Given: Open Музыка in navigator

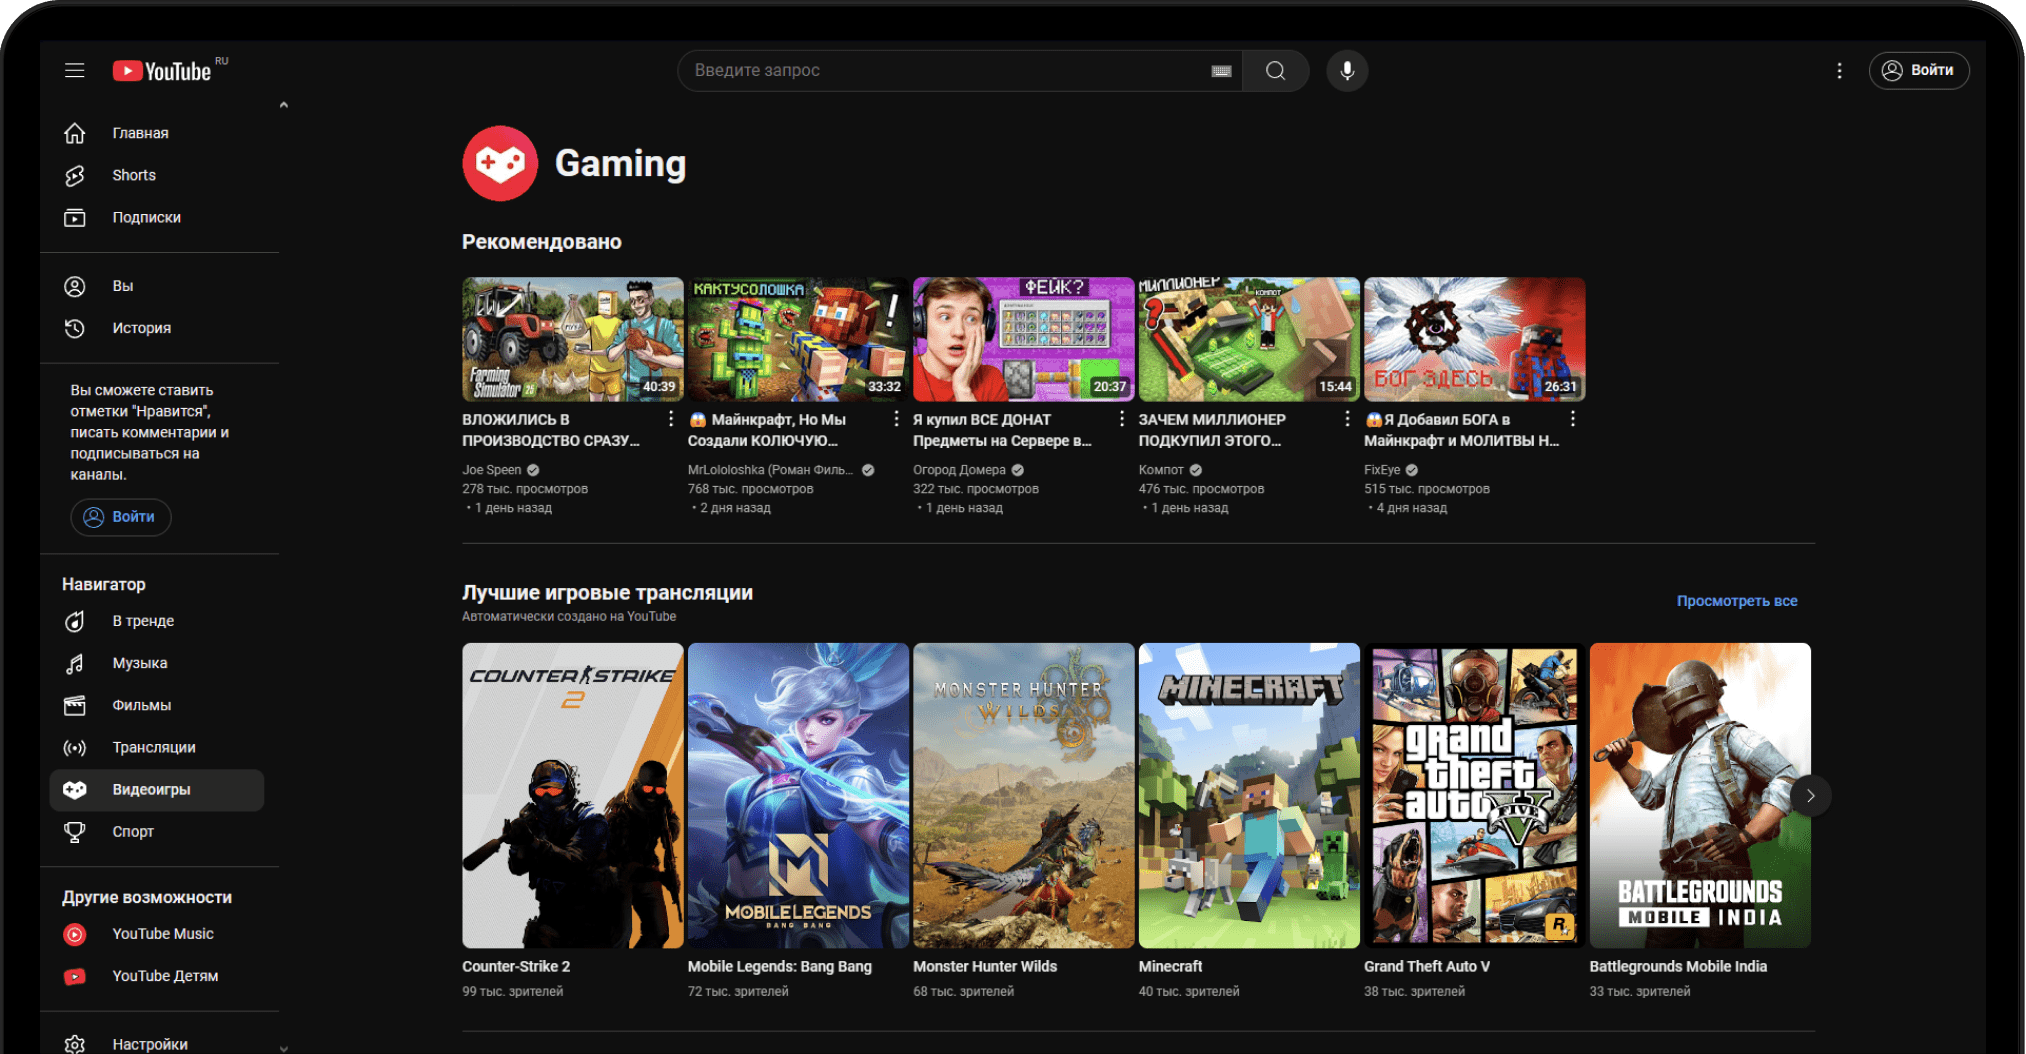Looking at the screenshot, I should 157,663.
